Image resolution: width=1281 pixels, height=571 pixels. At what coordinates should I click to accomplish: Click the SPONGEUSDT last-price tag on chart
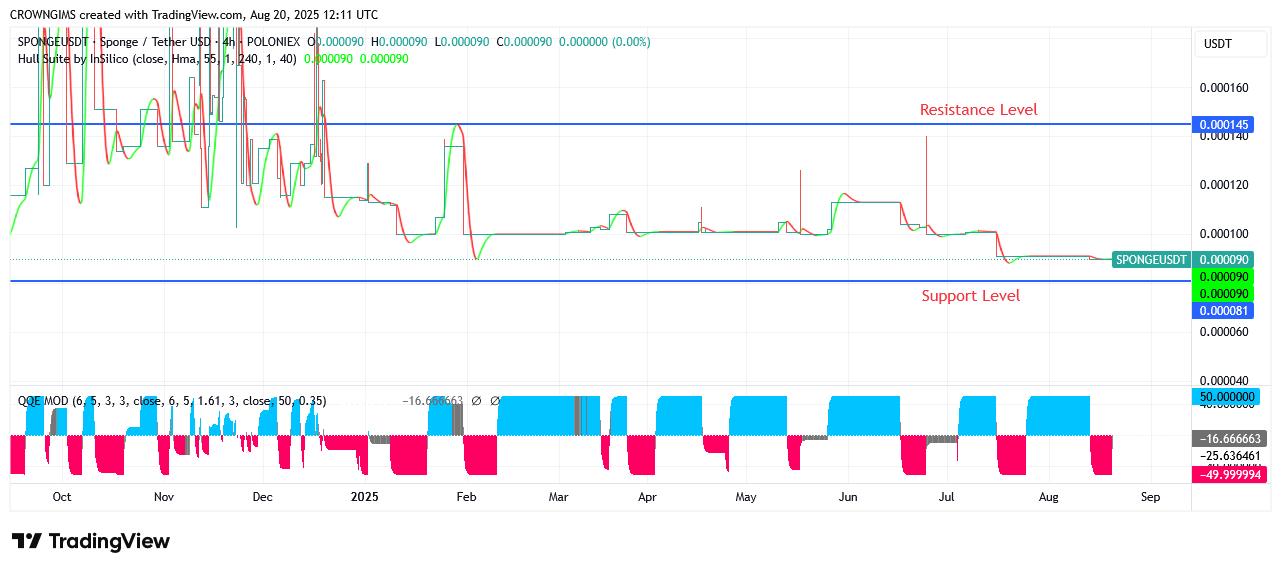click(1152, 260)
